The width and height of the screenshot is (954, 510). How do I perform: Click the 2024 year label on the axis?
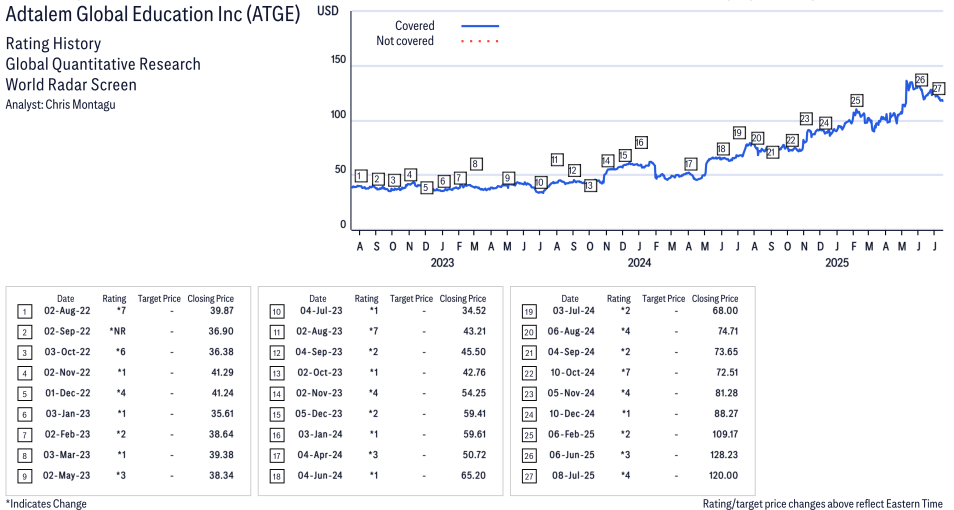click(639, 262)
